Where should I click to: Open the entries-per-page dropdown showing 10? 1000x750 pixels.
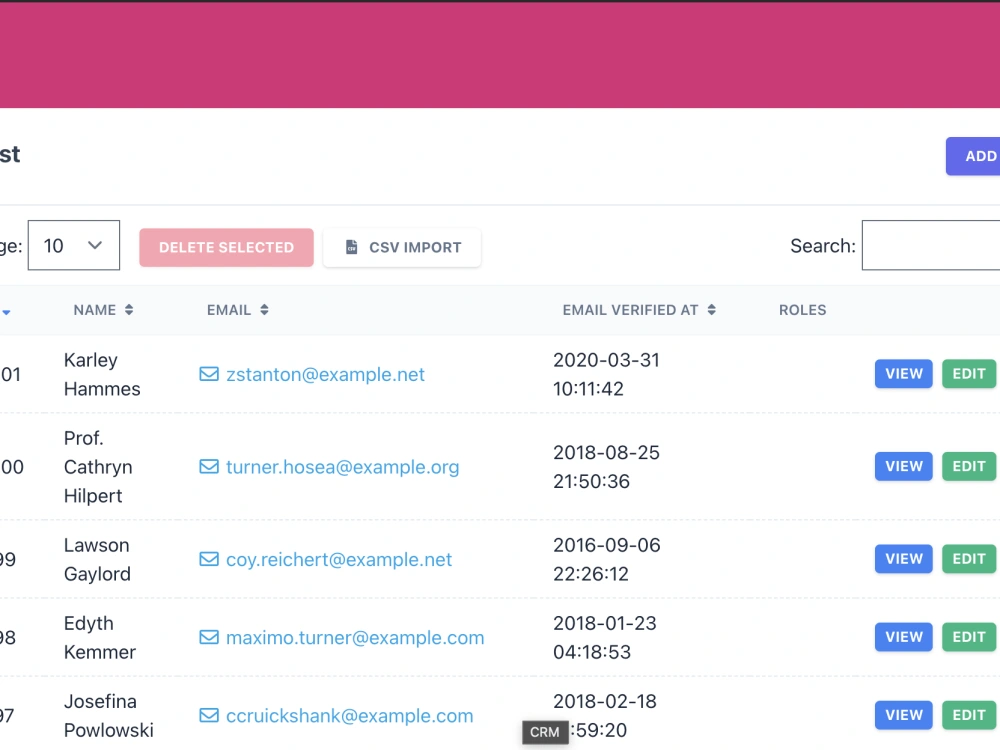[73, 245]
